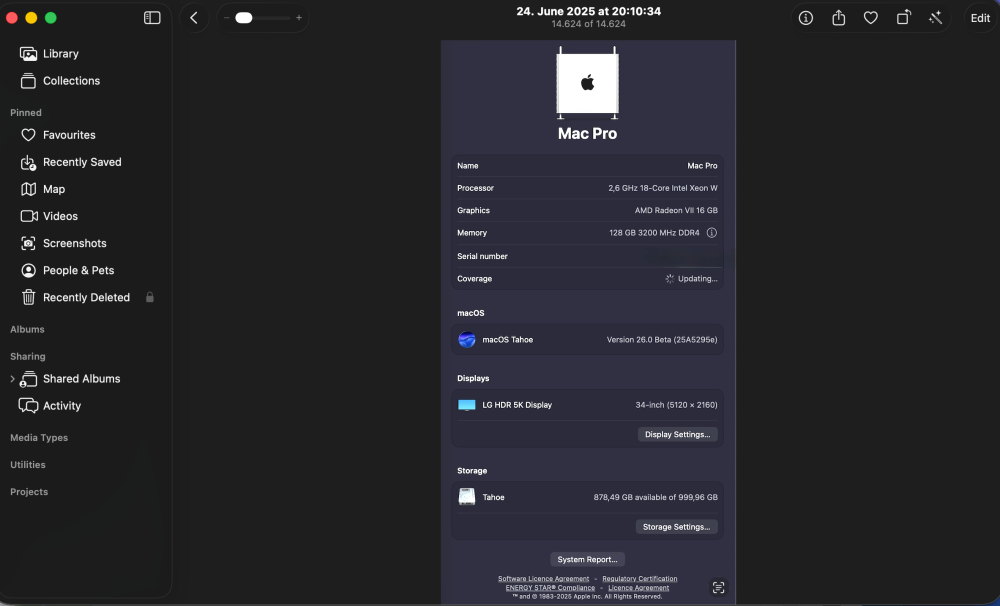Click the Live Text scan icon on photo
The height and width of the screenshot is (606, 1000).
tap(719, 588)
